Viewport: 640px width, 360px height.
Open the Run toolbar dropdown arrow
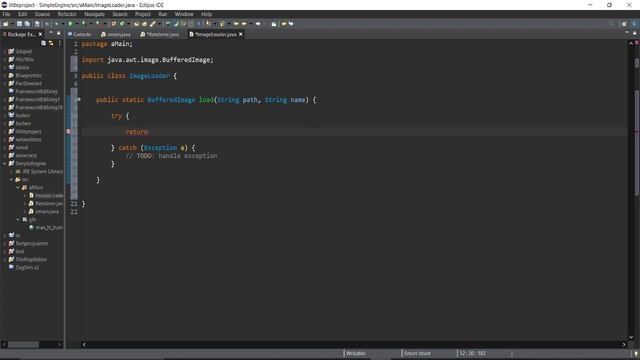pyautogui.click(x=76, y=24)
